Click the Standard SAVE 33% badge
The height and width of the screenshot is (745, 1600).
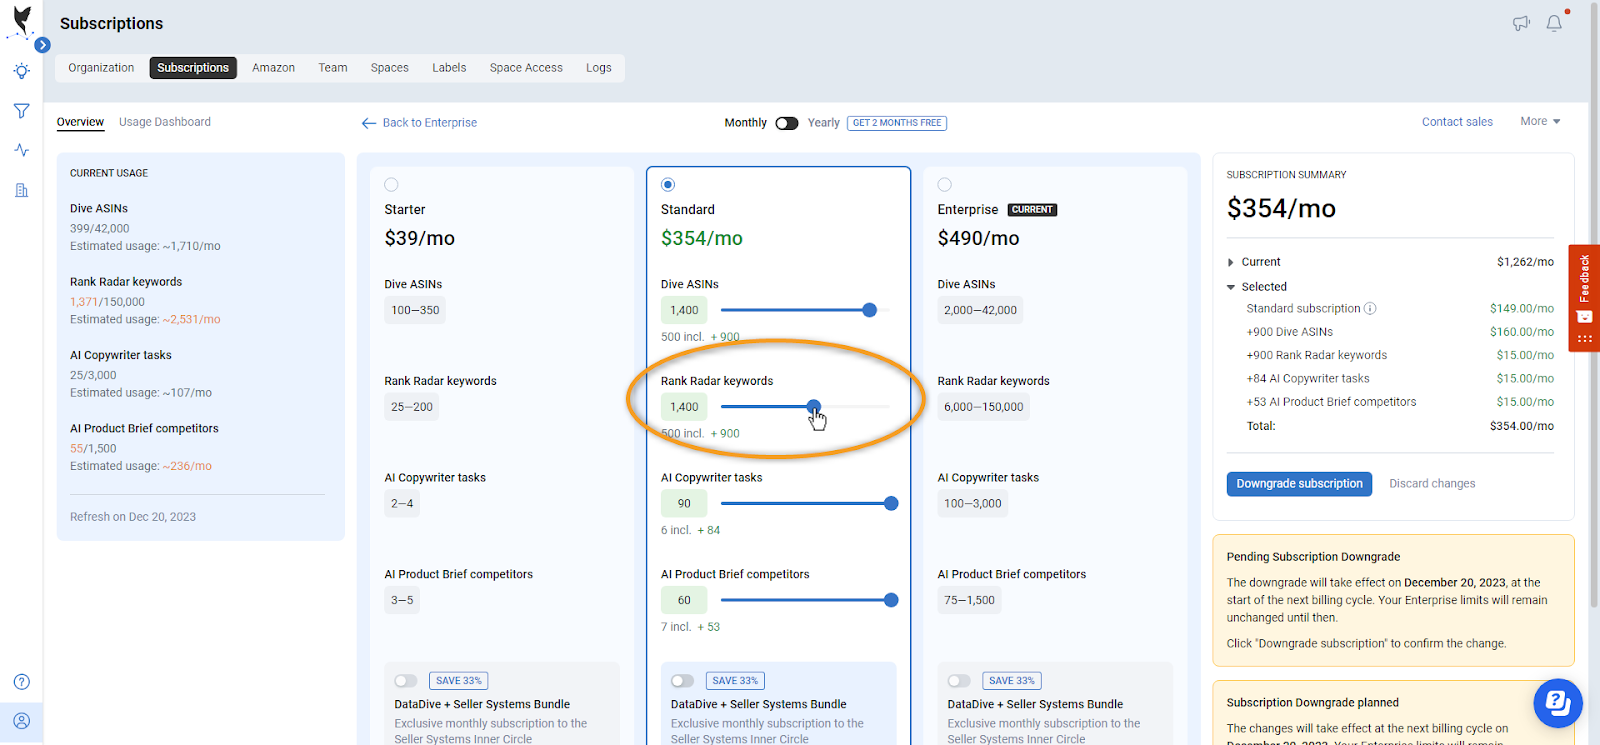click(735, 681)
